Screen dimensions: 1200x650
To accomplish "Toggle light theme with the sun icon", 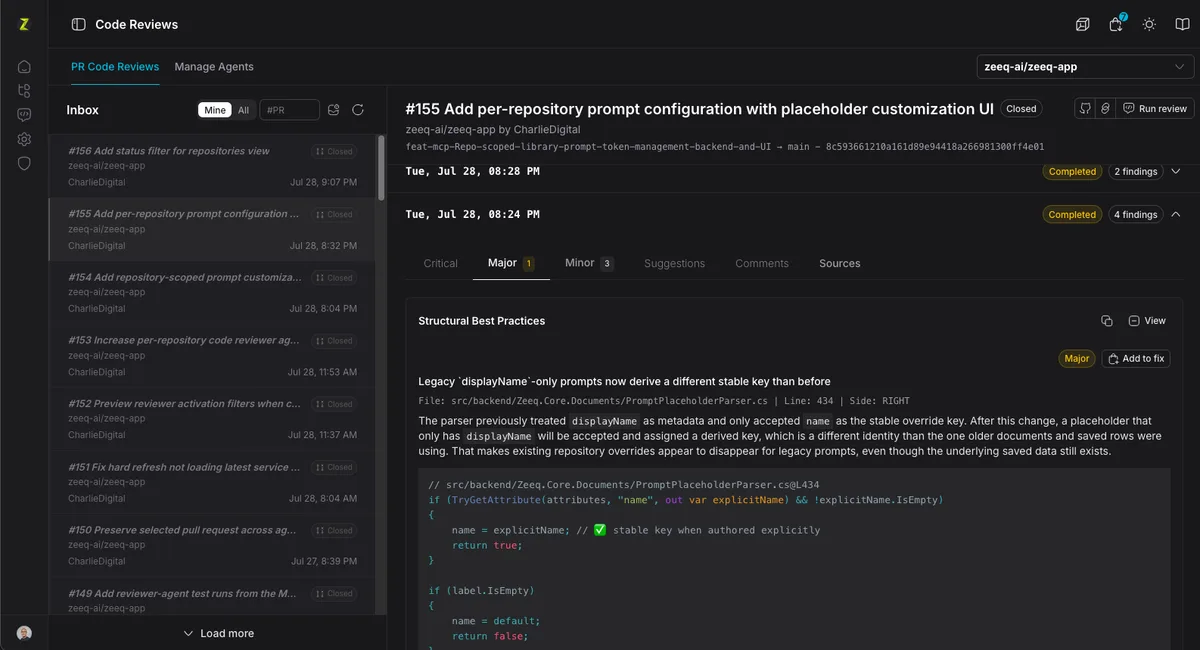I will click(x=1149, y=24).
